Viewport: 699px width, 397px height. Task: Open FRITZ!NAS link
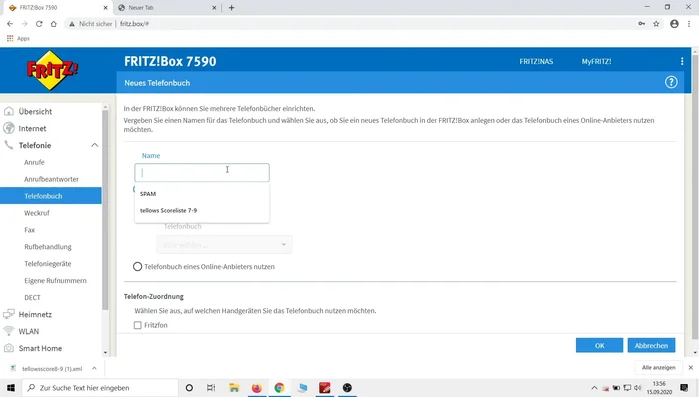(536, 61)
